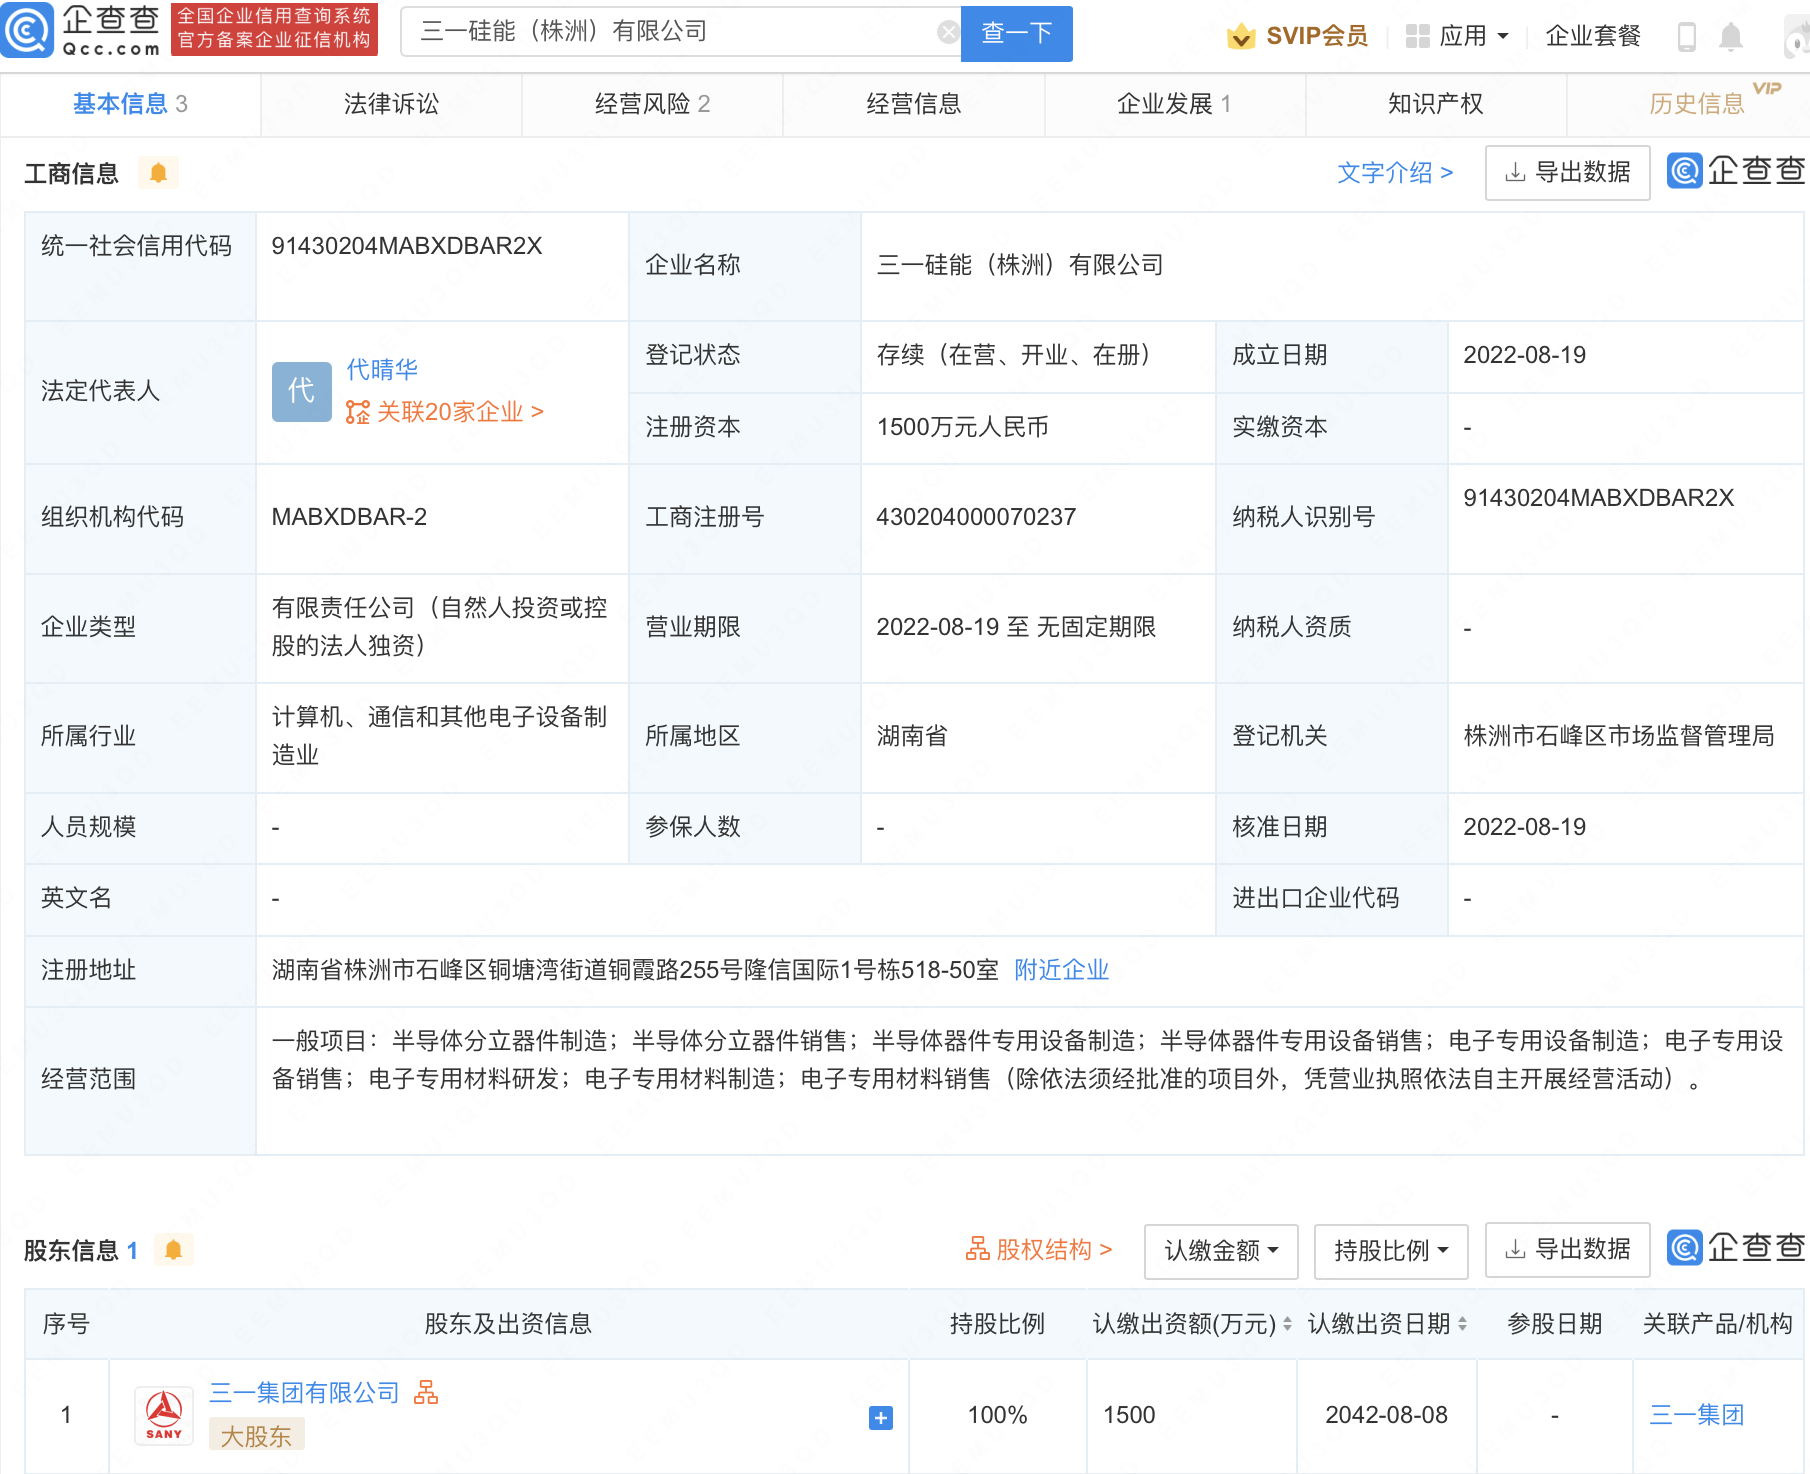Screen dimensions: 1810x1474
Task: Open the 代晴华 legal representative link
Action: 382,370
